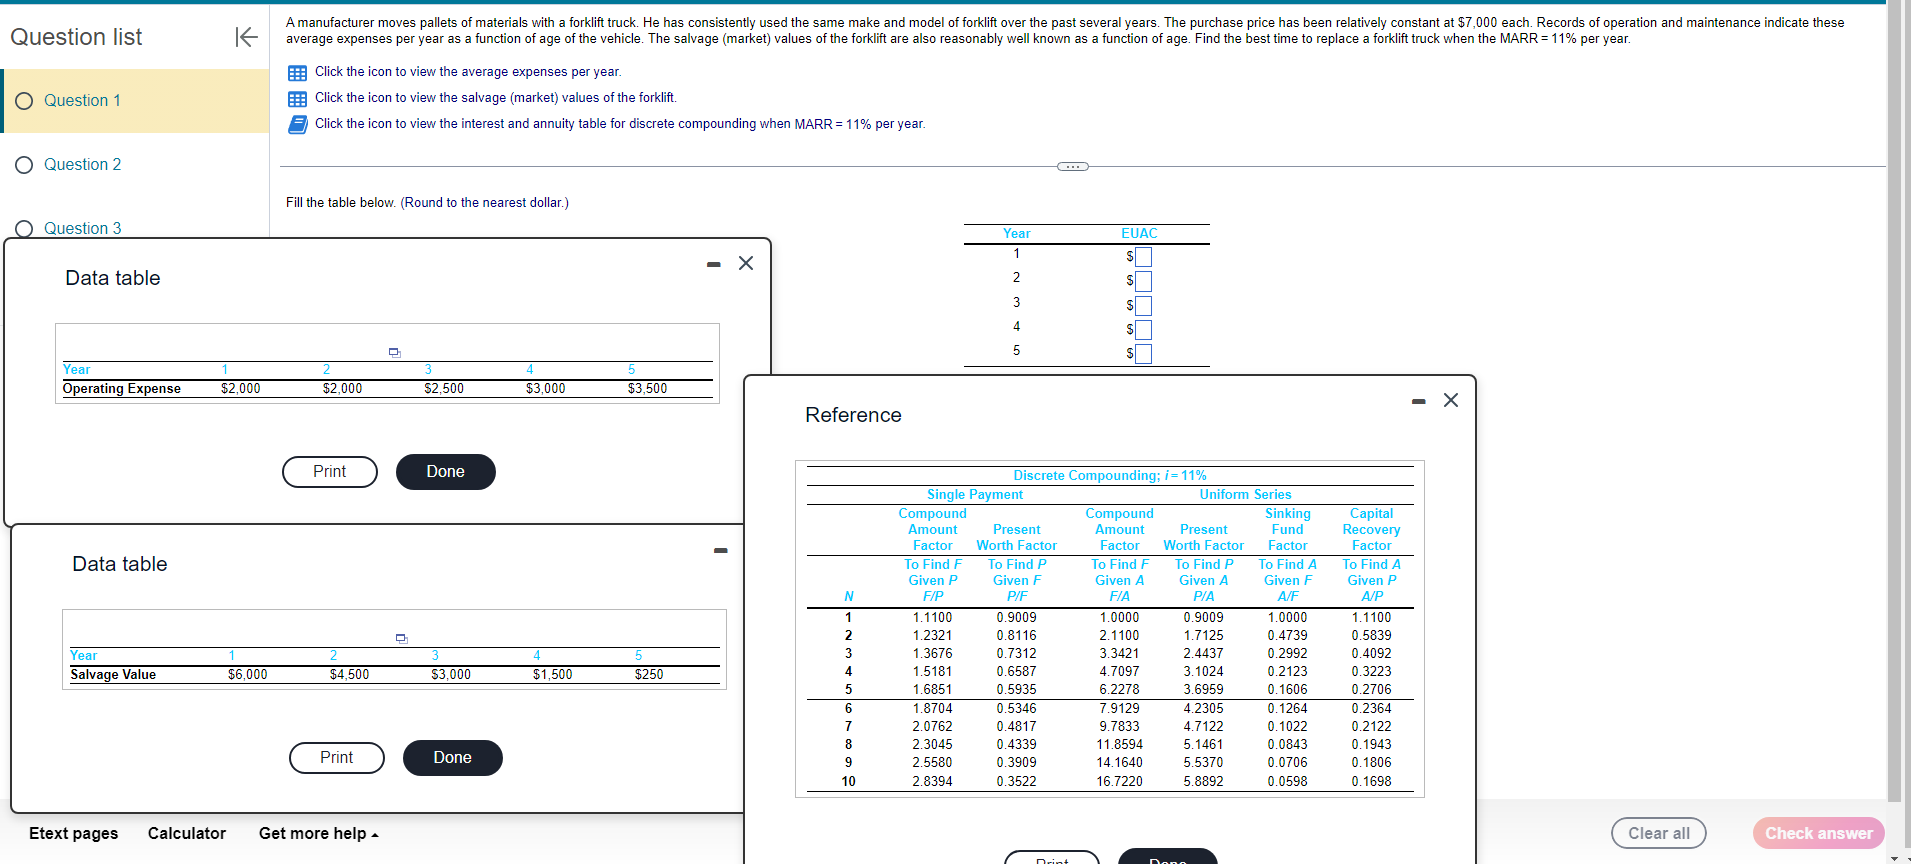Viewport: 1911px width, 864px height.
Task: Click the vertical scrollbar of the question pane
Action: [x=1894, y=400]
